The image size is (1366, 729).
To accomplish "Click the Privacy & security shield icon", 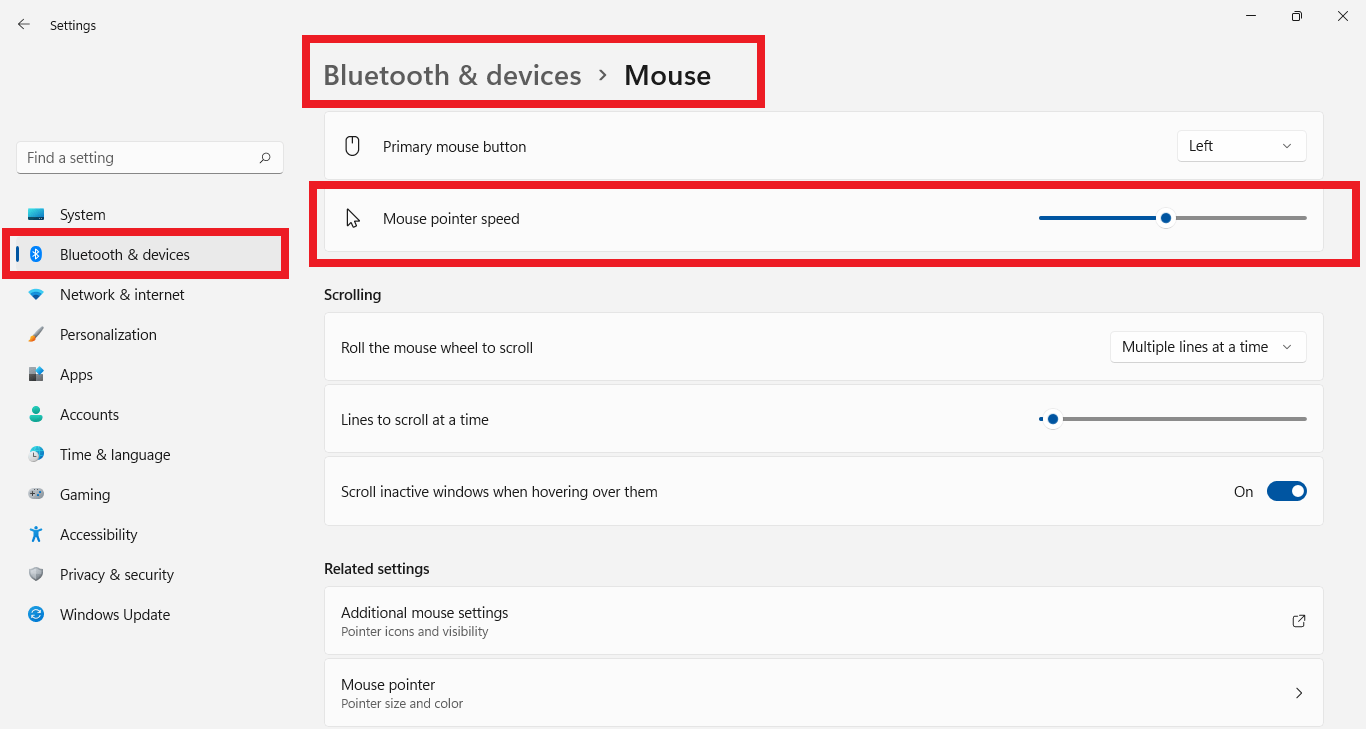I will [36, 575].
